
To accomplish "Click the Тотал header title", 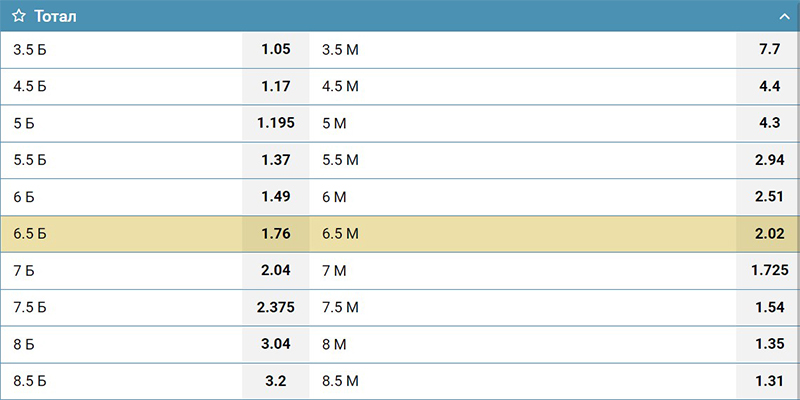I will tap(56, 16).
